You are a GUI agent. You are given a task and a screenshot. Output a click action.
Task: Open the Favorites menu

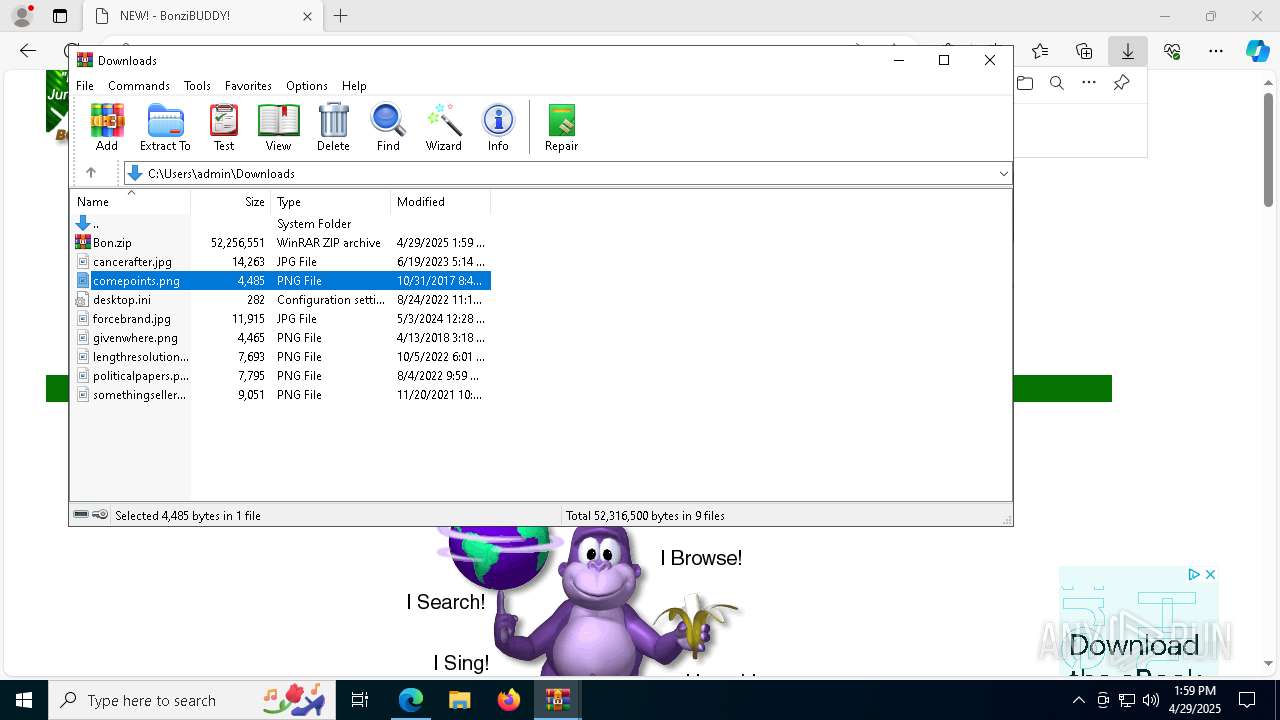[x=248, y=86]
